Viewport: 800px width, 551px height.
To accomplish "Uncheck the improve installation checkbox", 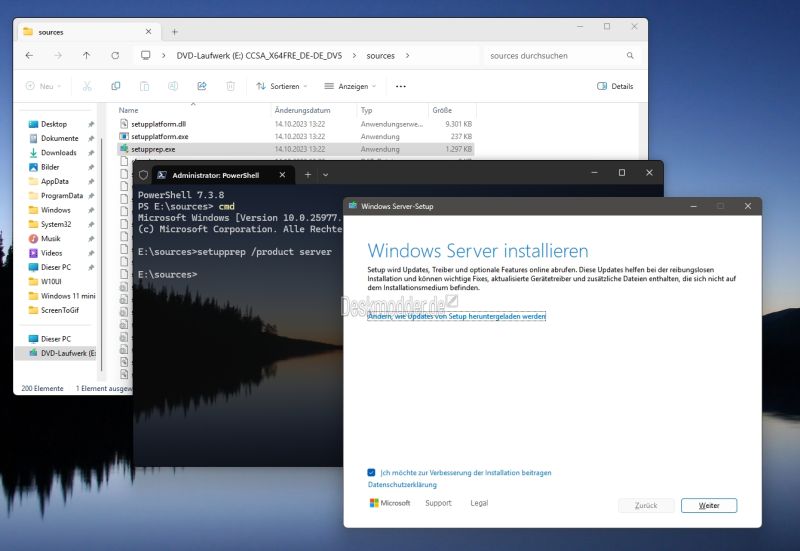I will (x=372, y=472).
